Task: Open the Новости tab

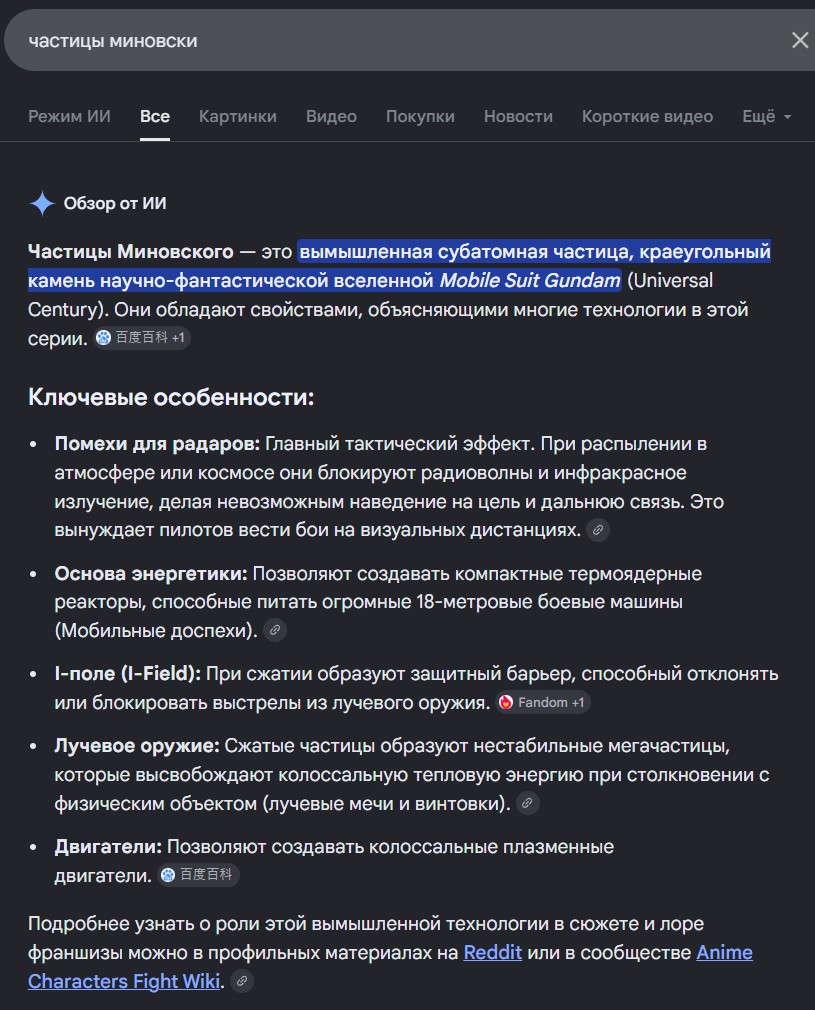Action: tap(518, 117)
